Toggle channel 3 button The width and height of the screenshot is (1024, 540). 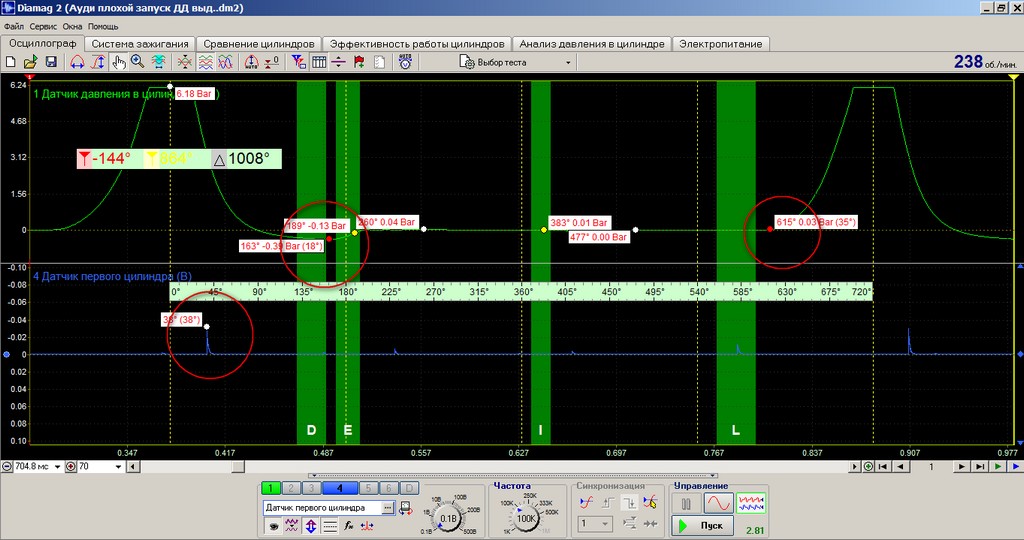pos(311,488)
